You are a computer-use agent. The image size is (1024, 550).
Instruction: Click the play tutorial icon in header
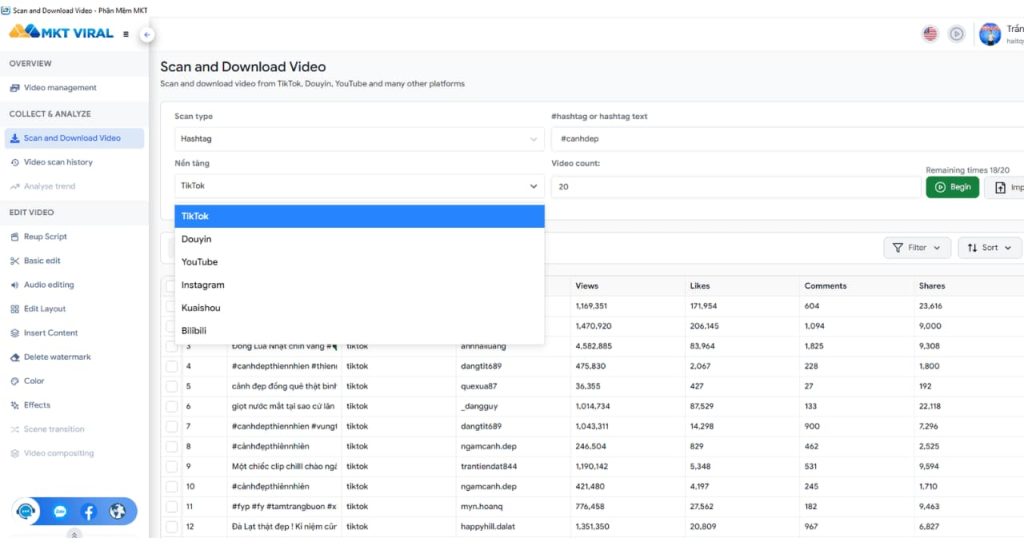point(957,34)
